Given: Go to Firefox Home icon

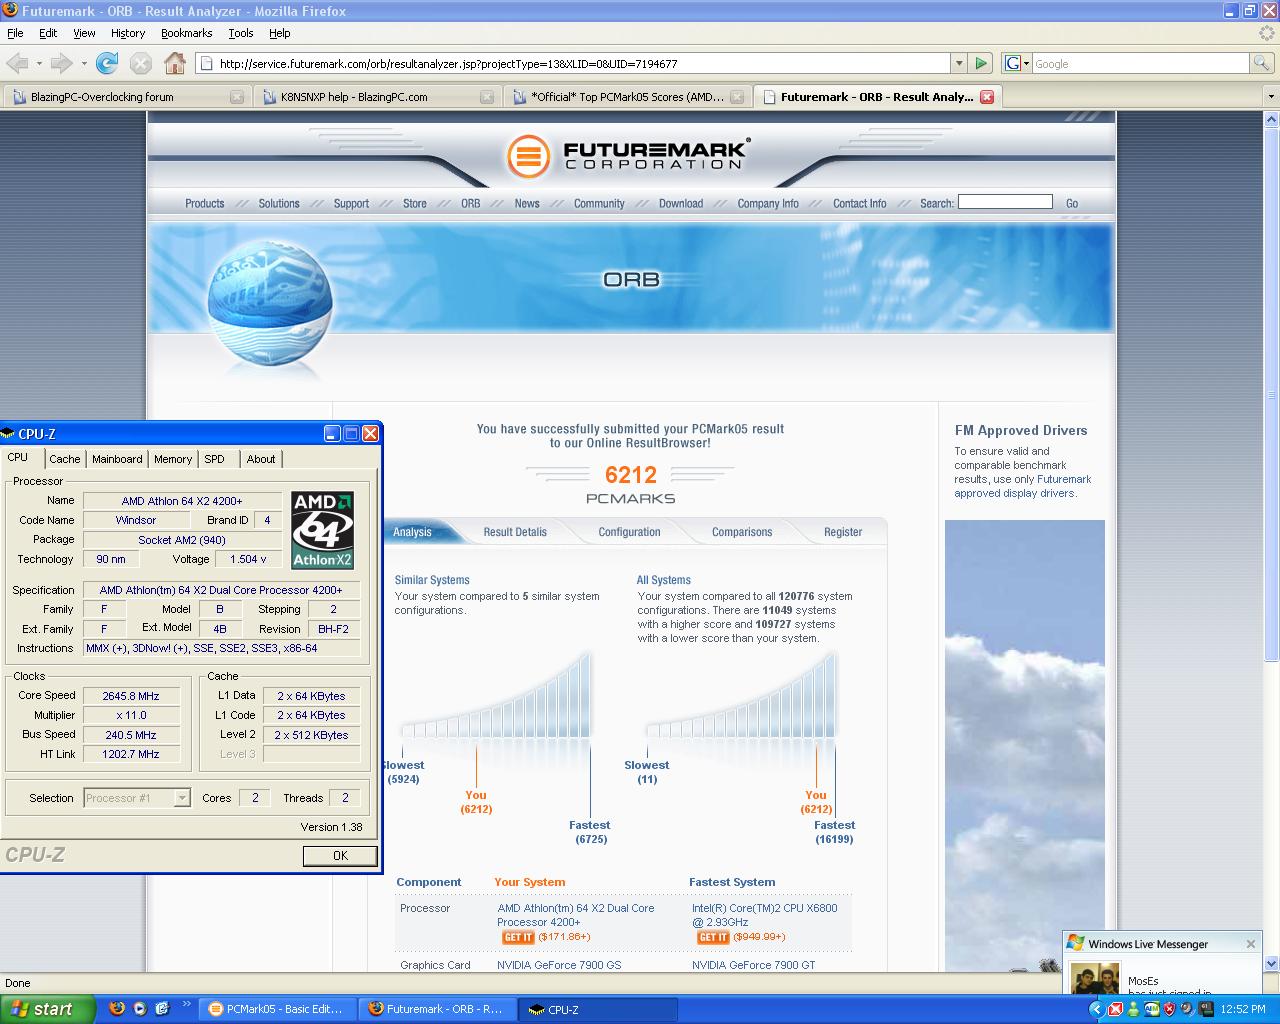Looking at the screenshot, I should click(175, 63).
